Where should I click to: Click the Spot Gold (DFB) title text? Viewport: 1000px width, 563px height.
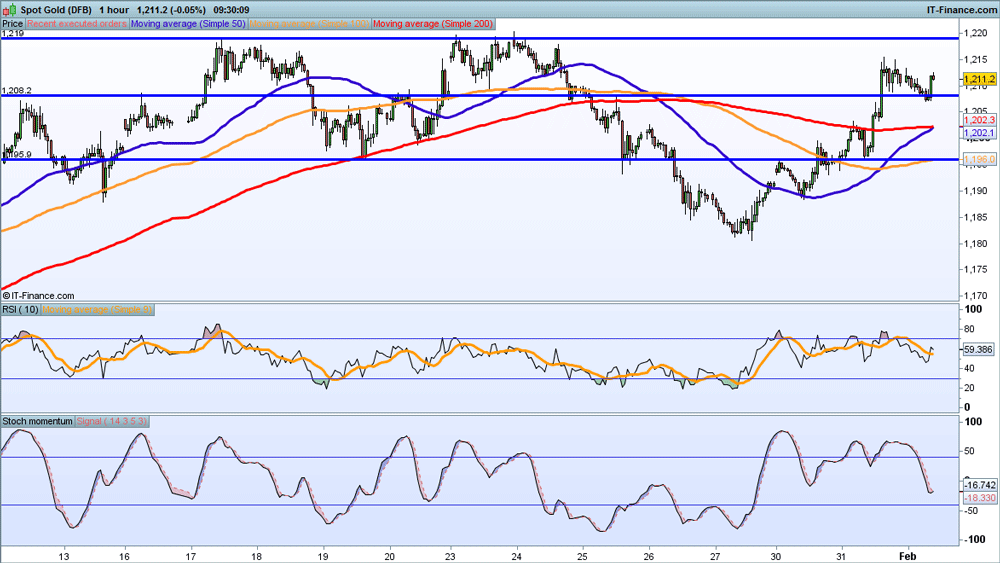click(x=56, y=10)
